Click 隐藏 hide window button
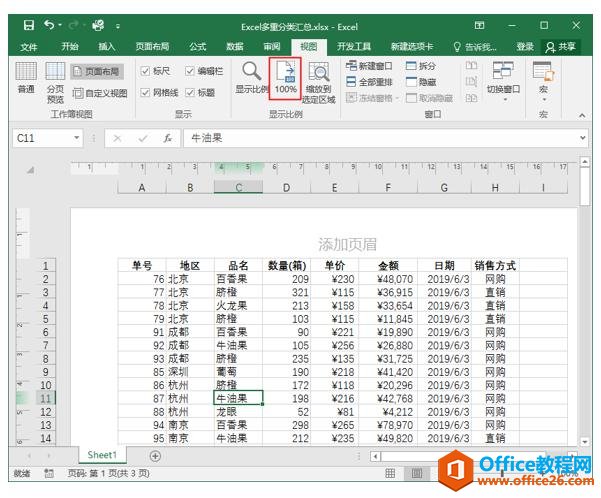Screen dimensions: 601x498 (420, 82)
